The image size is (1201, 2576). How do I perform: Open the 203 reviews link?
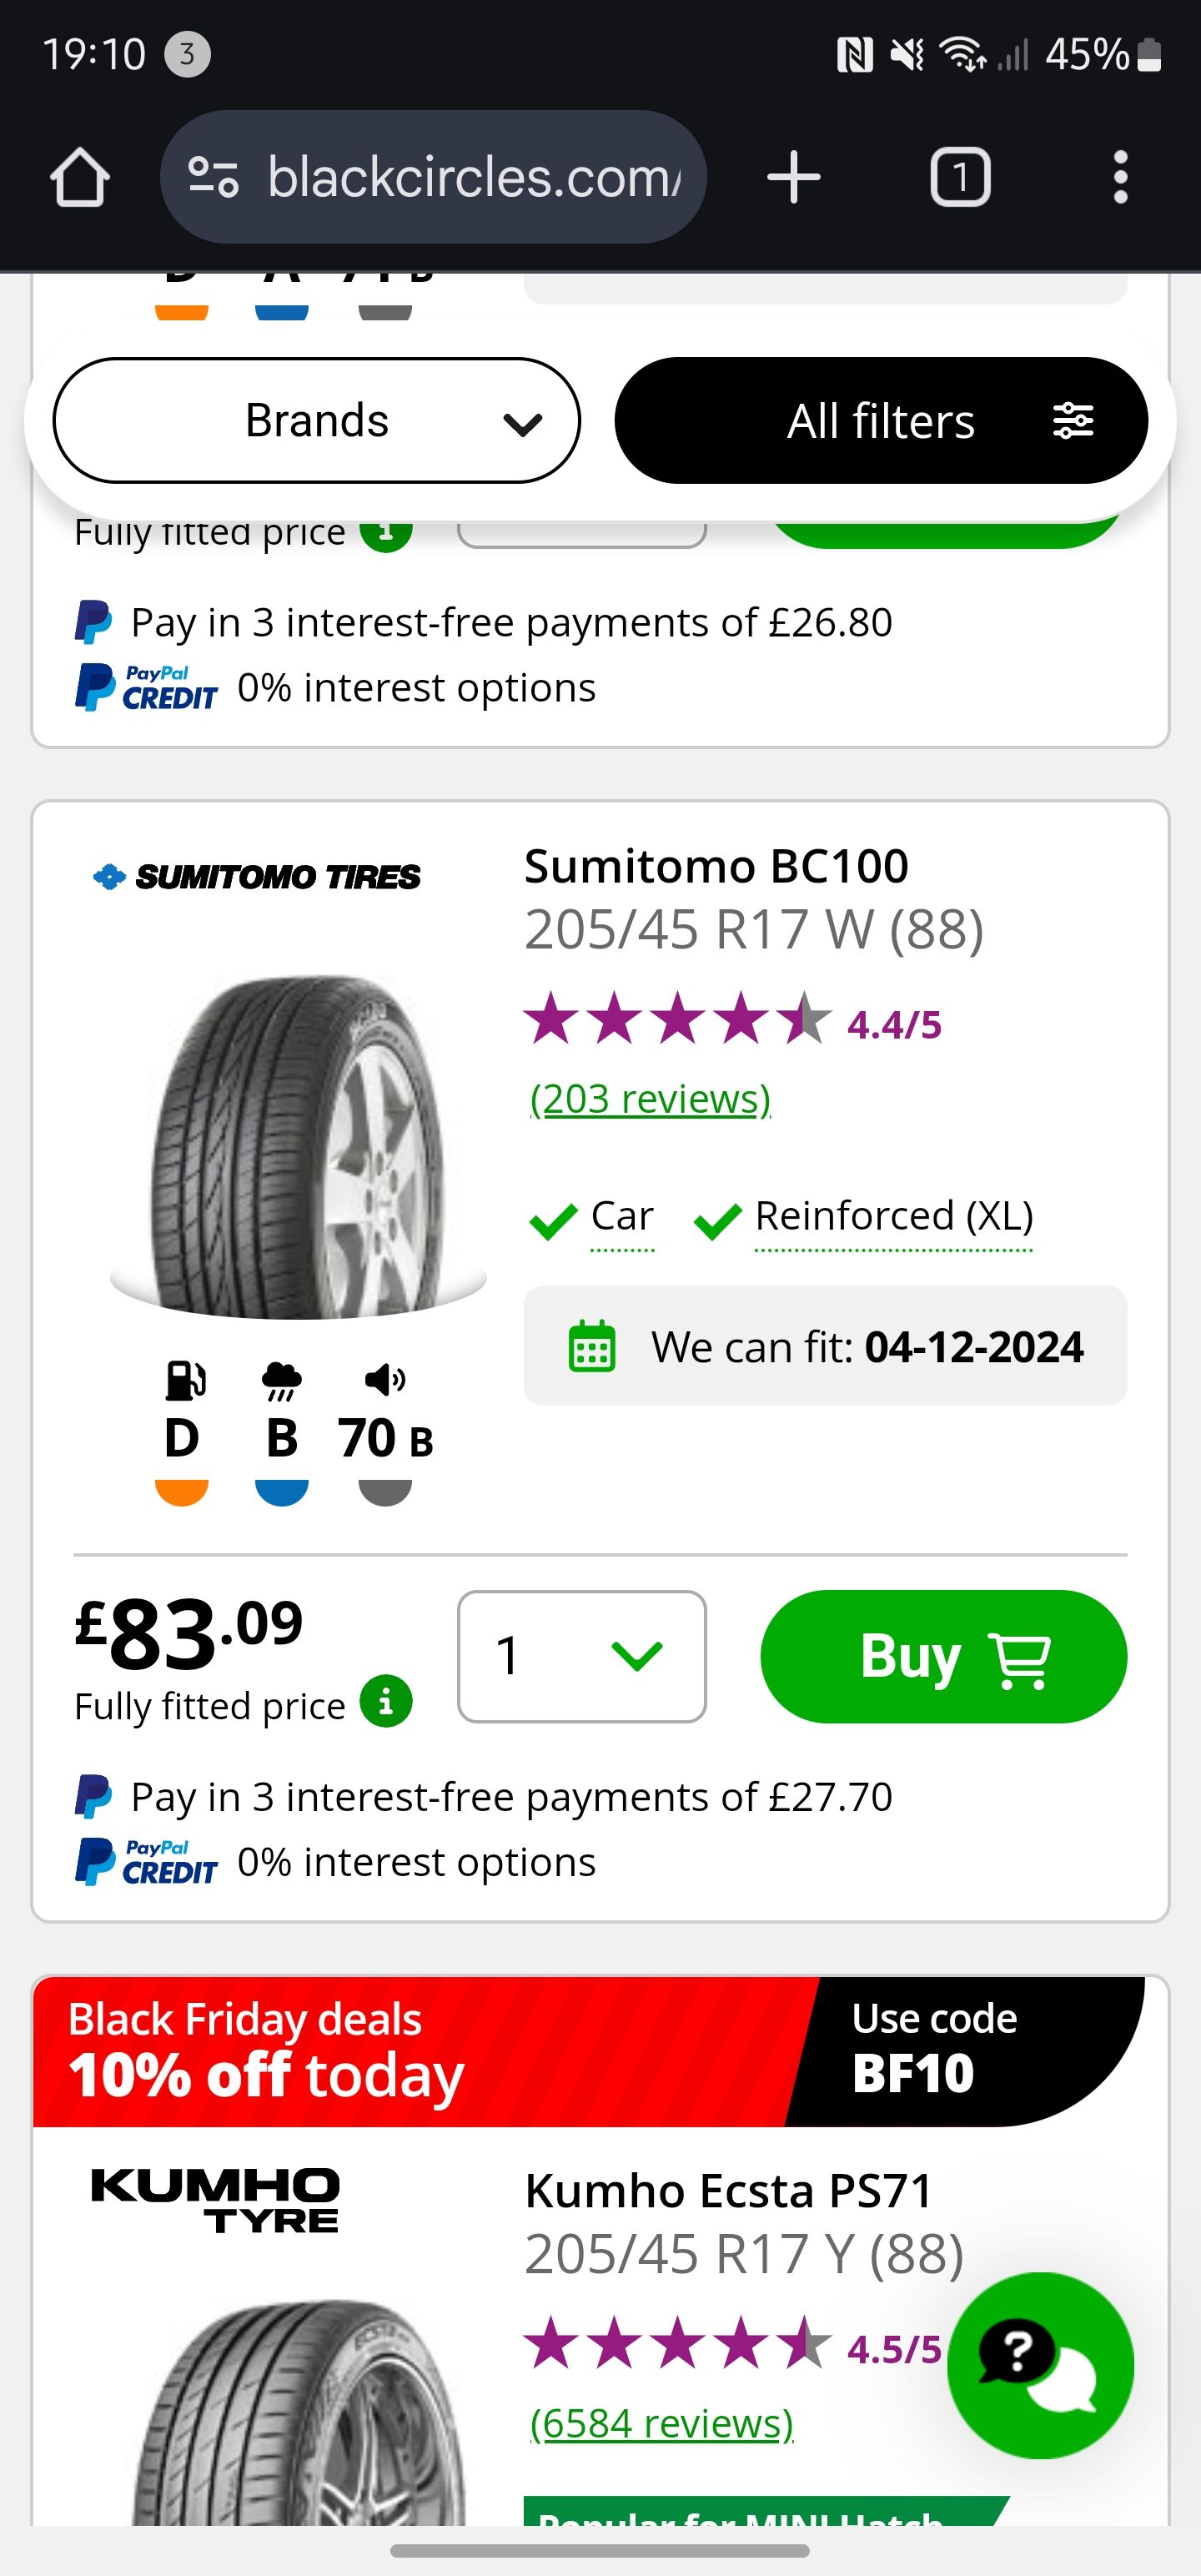coord(650,1099)
